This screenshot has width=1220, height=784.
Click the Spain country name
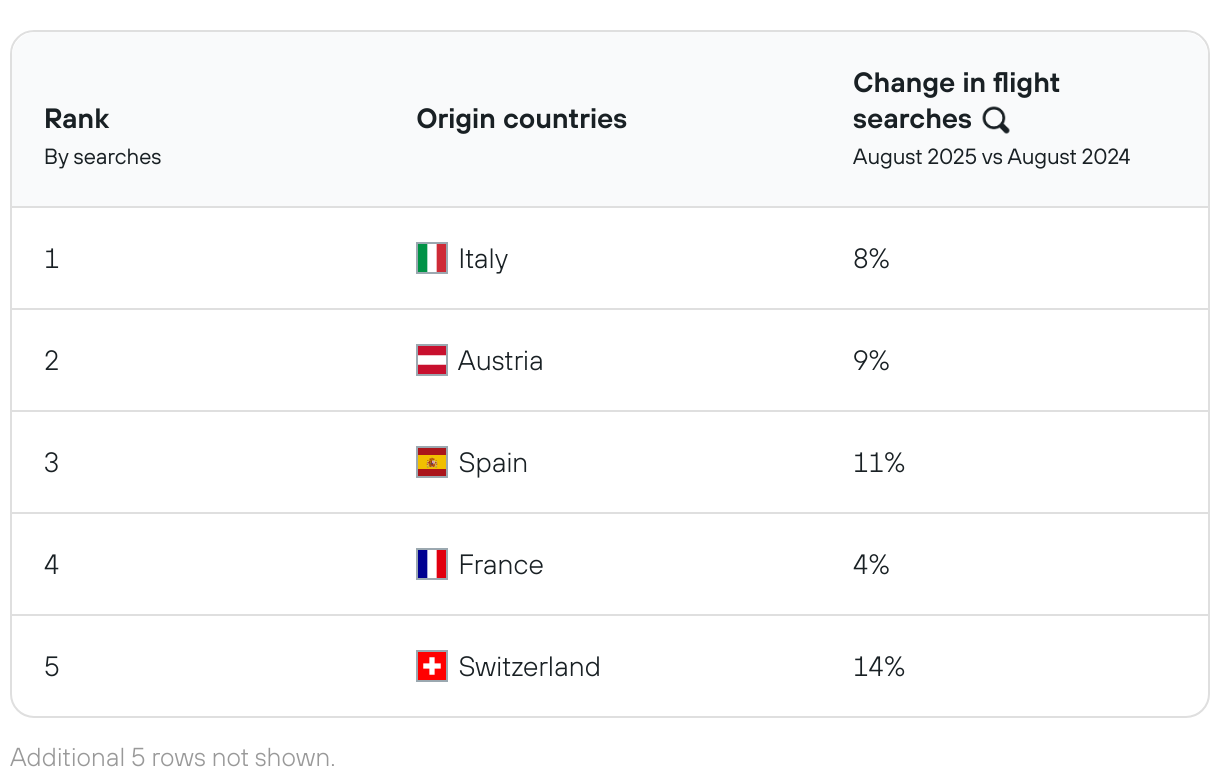tap(493, 463)
